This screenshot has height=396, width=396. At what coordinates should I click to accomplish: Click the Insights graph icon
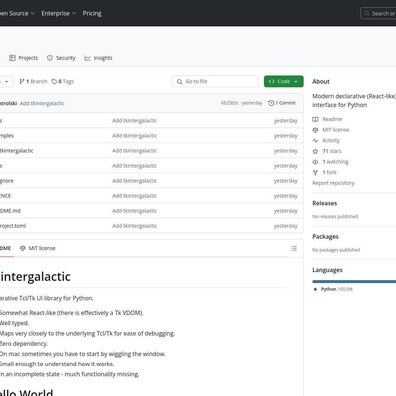(87, 58)
